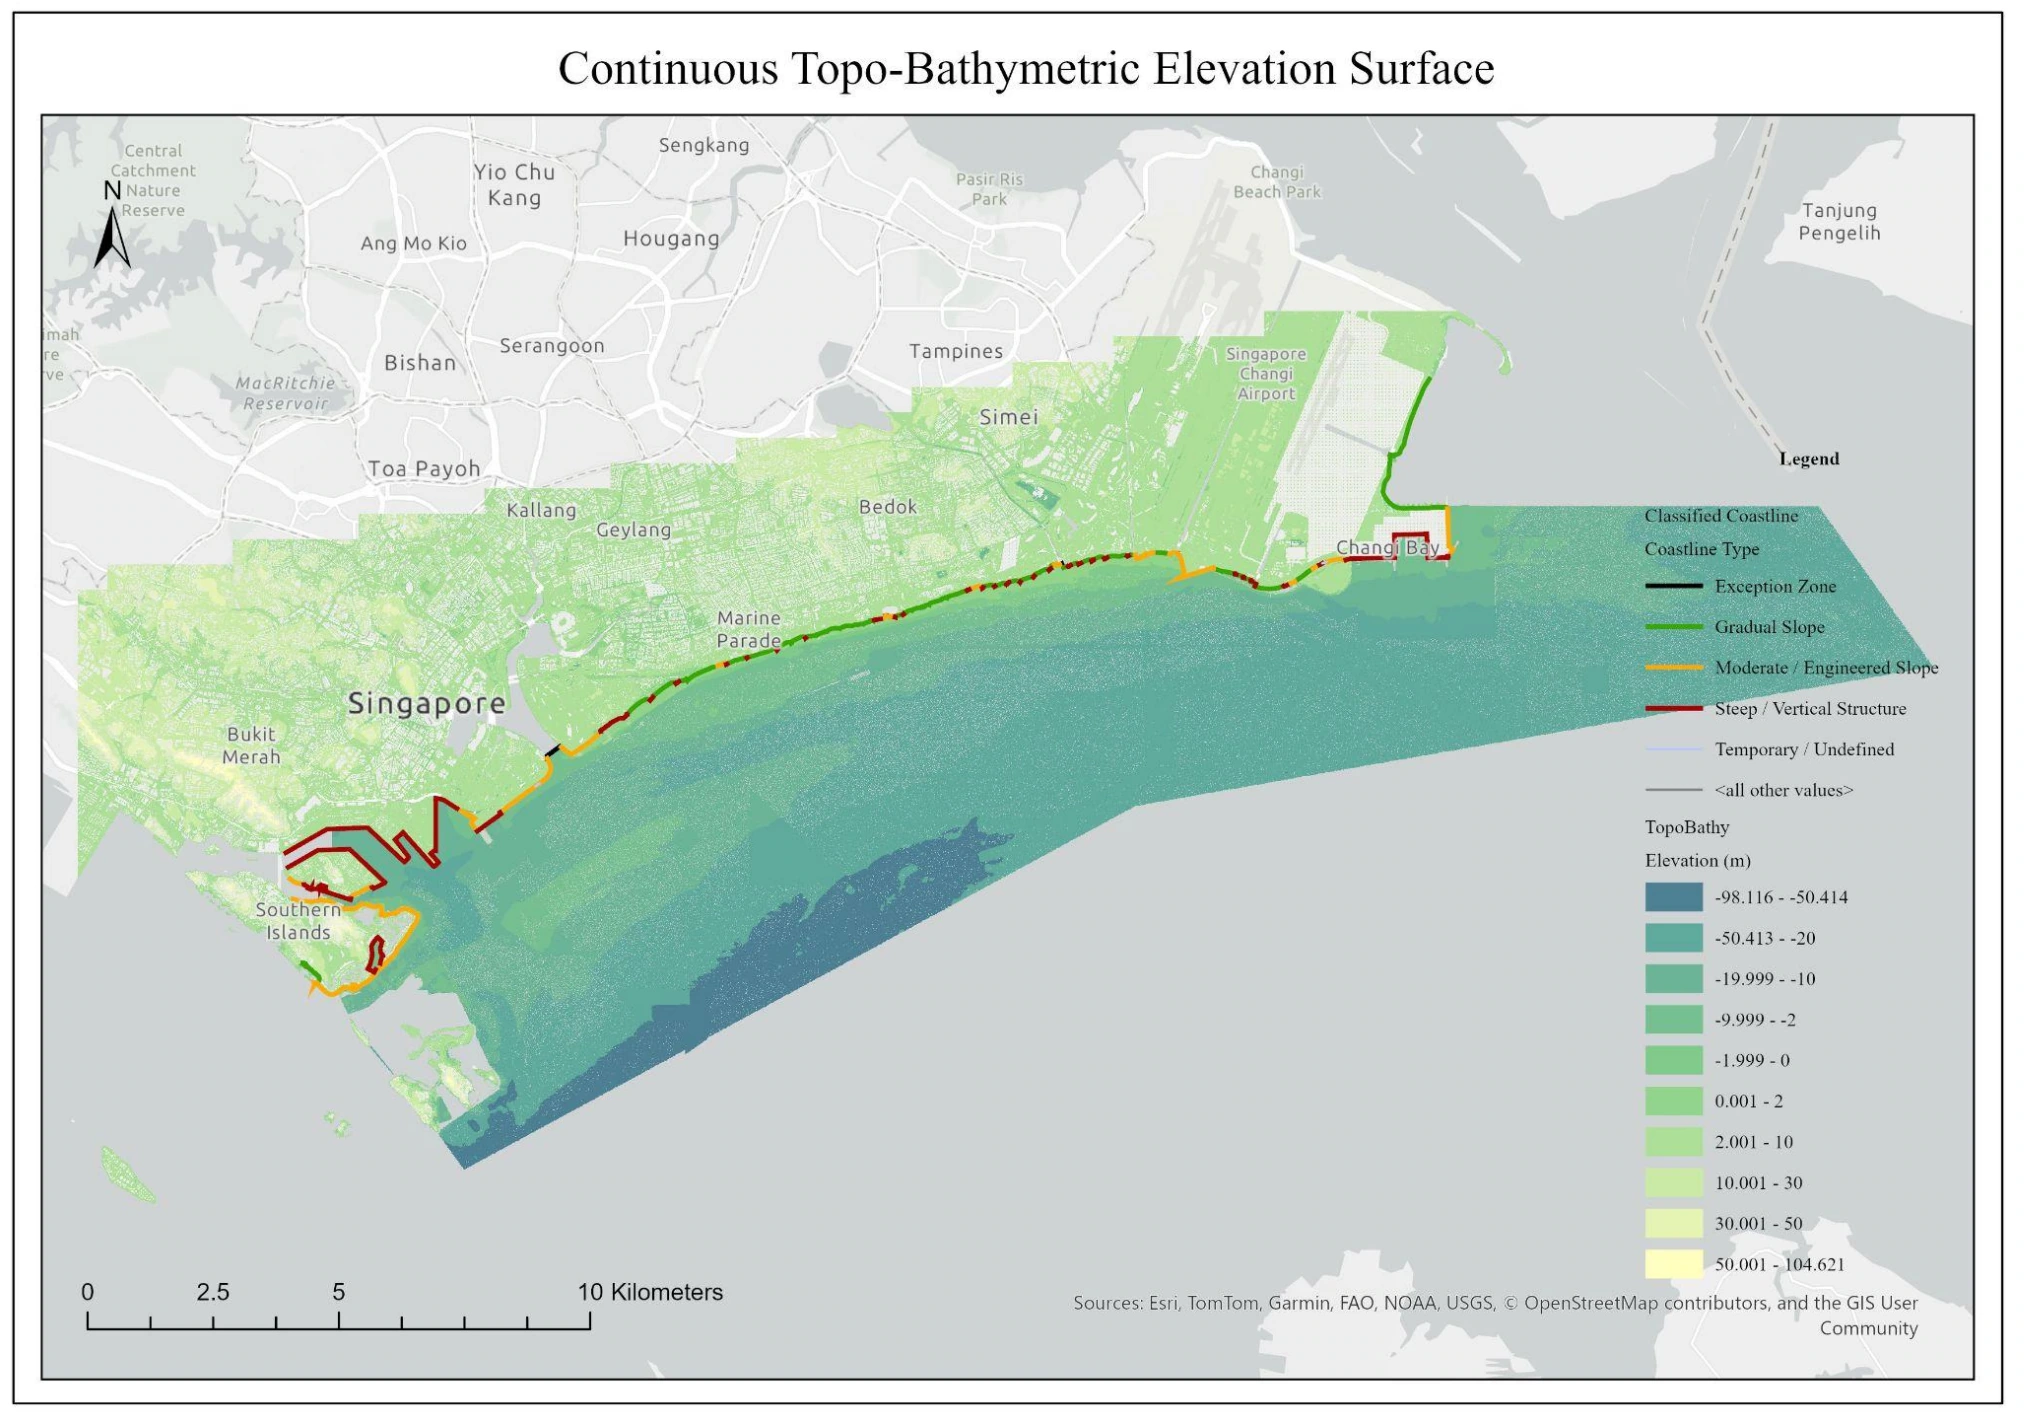
Task: Click the Tanjung Pengelih map label
Action: (x=1840, y=222)
